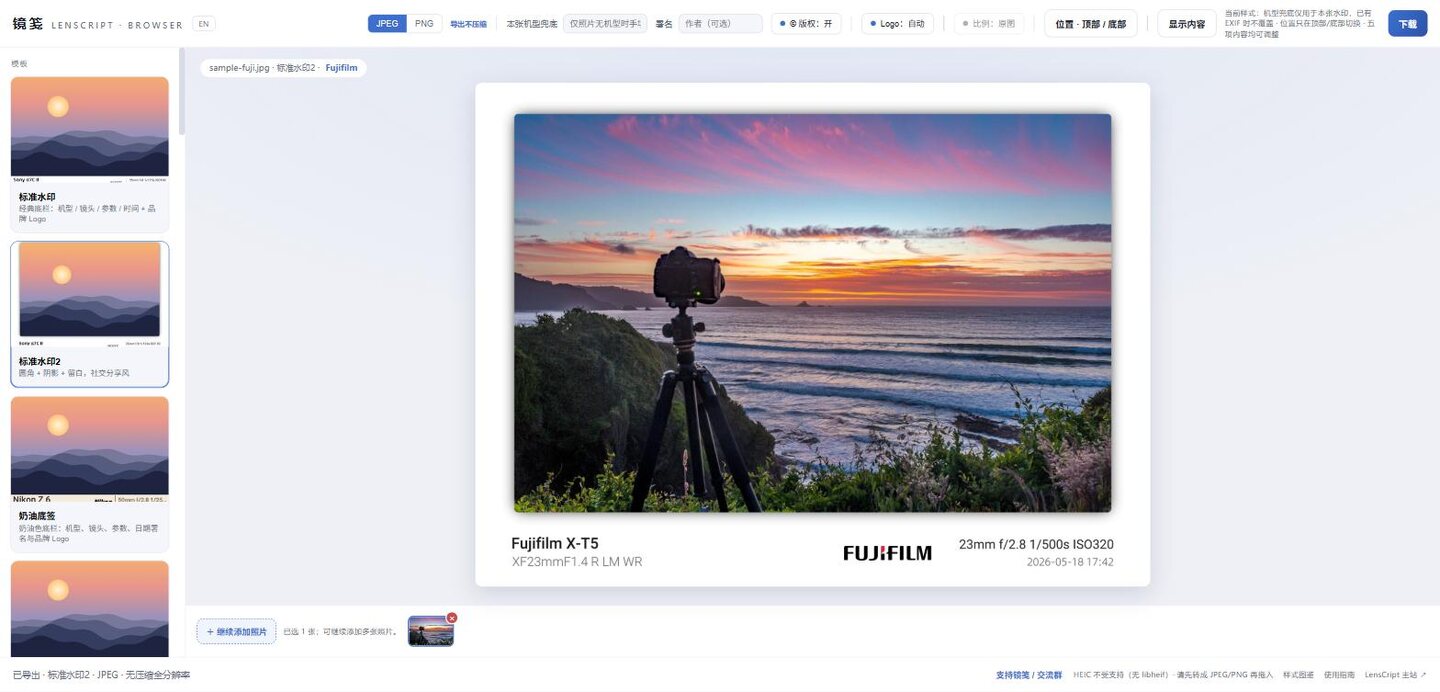Switch the language with the EN button

pos(203,24)
